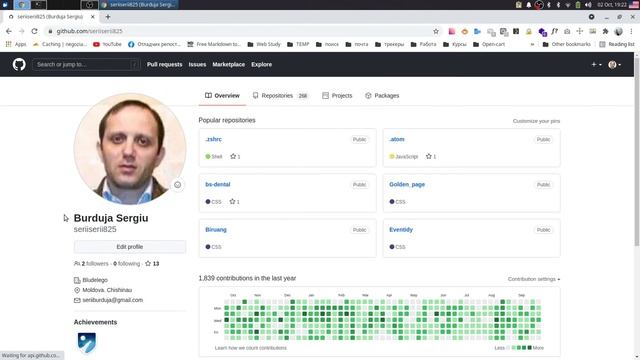Open the GitHub home logo
The image size is (640, 360).
tap(19, 64)
